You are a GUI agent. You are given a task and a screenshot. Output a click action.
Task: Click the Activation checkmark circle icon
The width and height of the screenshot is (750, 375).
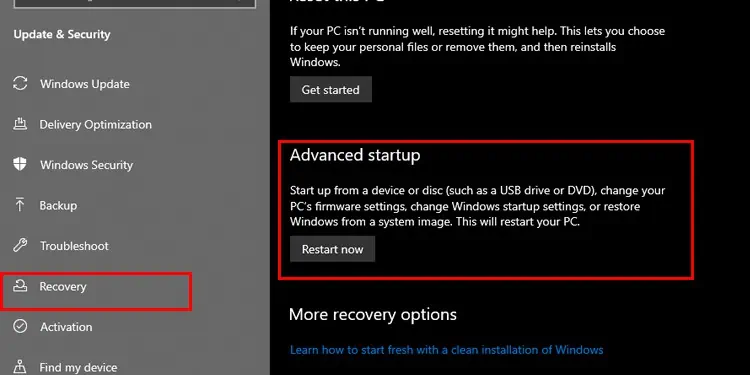20,326
